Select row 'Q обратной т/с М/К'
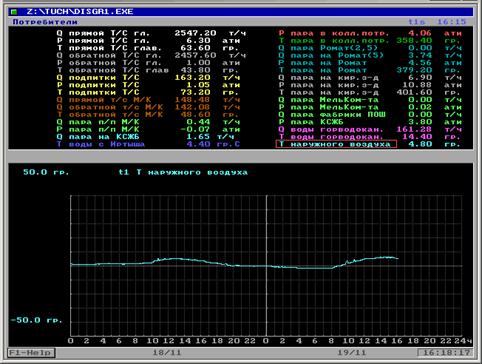The height and width of the screenshot is (364, 482). (148, 107)
